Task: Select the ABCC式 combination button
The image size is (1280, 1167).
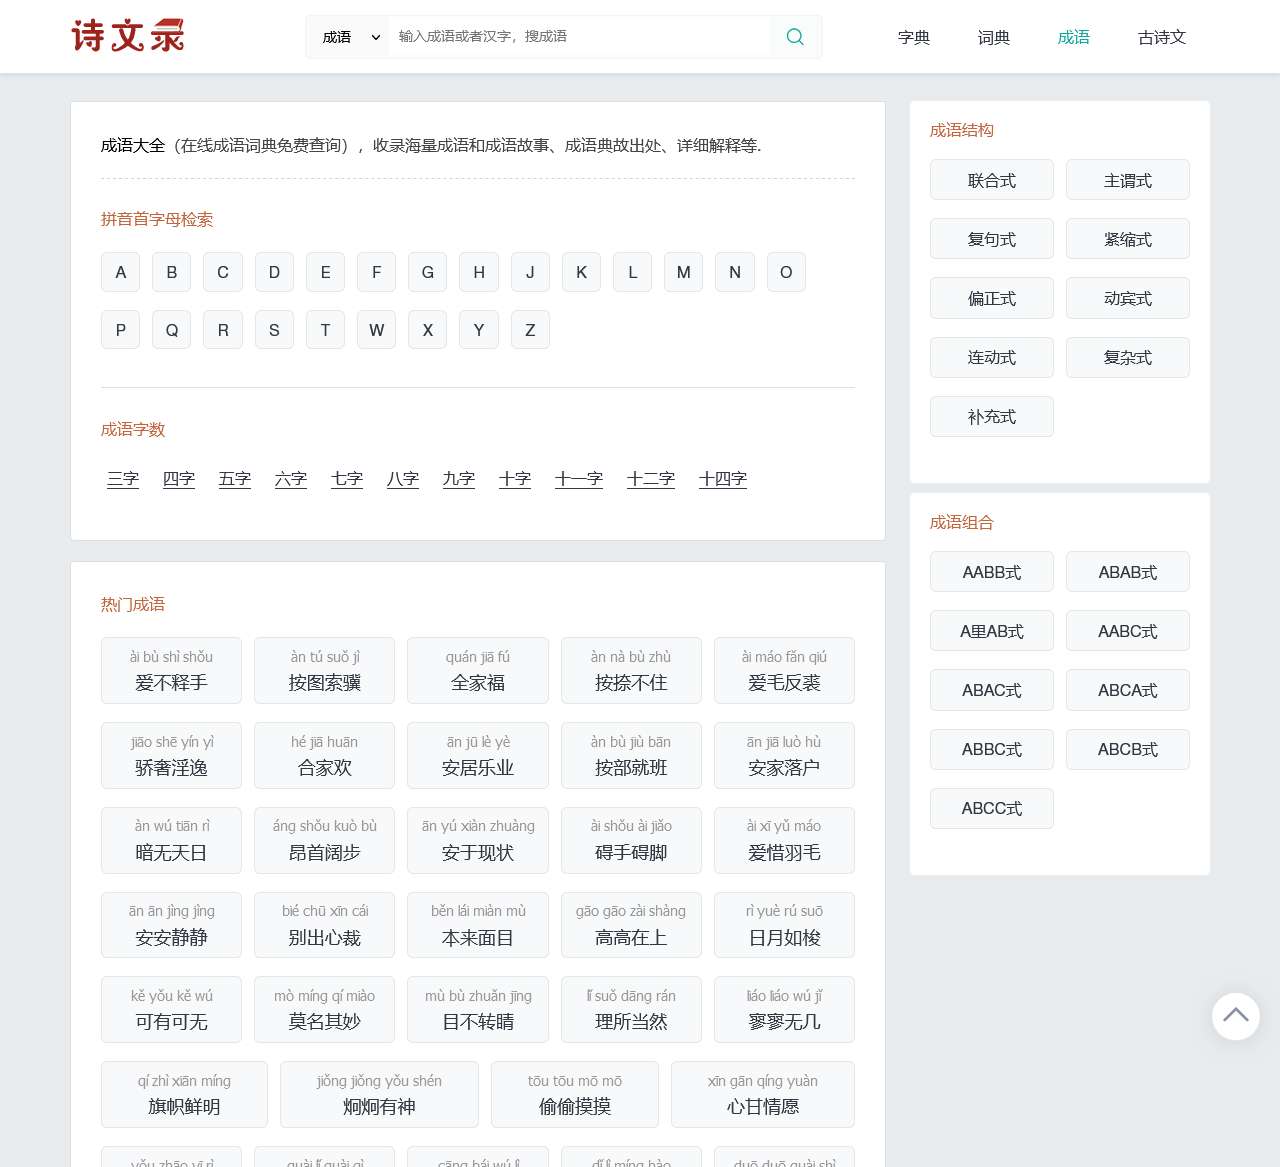Action: (991, 808)
